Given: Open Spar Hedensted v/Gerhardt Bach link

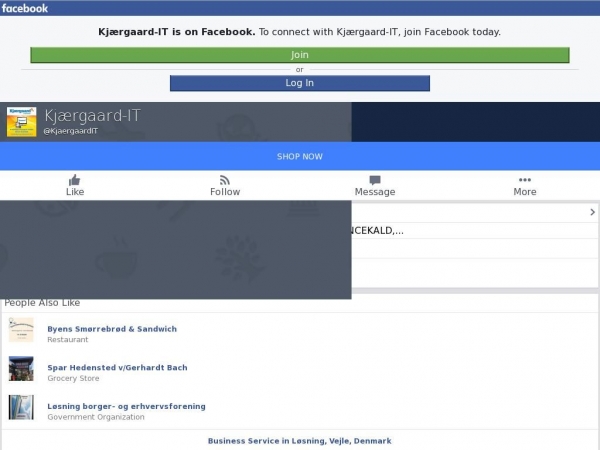Looking at the screenshot, I should pyautogui.click(x=117, y=367).
